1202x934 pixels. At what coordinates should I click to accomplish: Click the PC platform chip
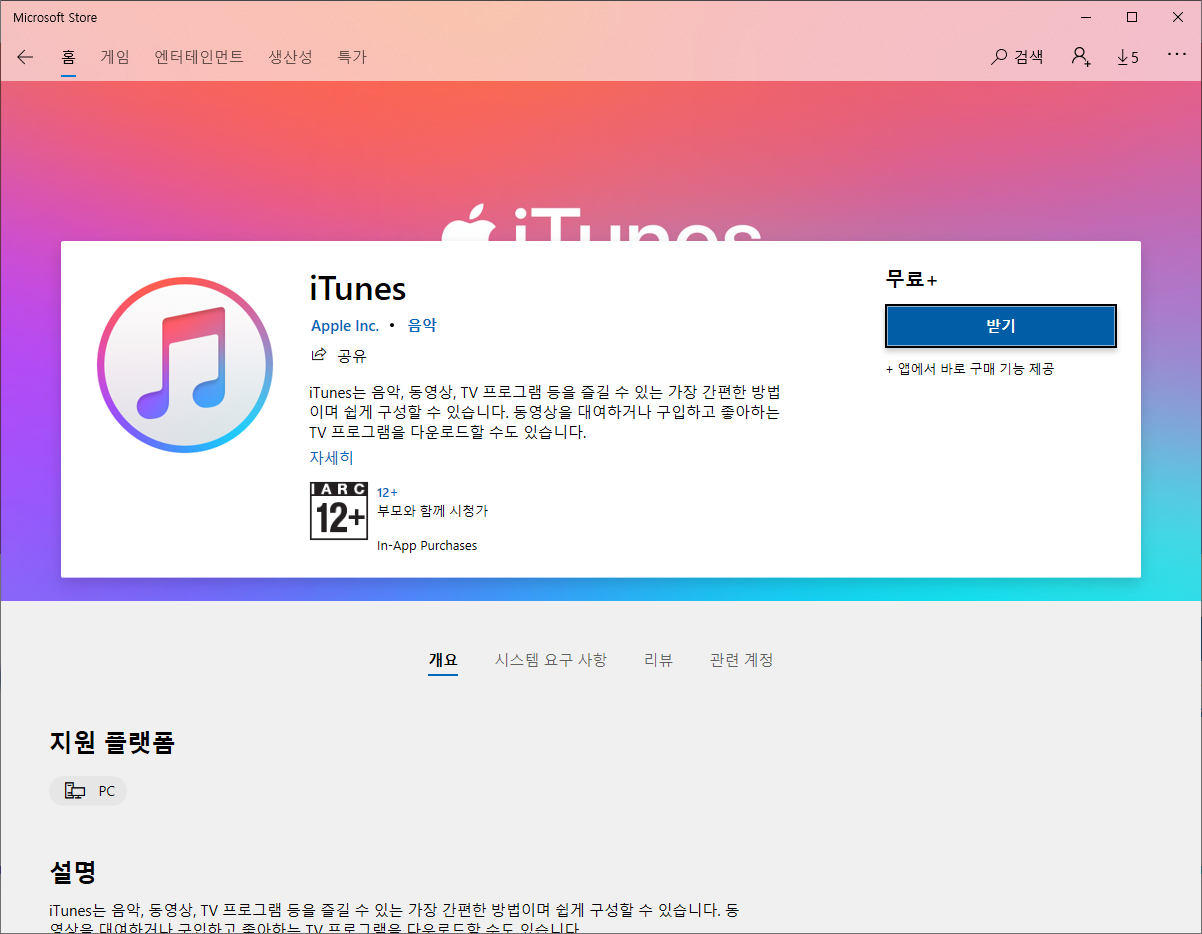(88, 791)
